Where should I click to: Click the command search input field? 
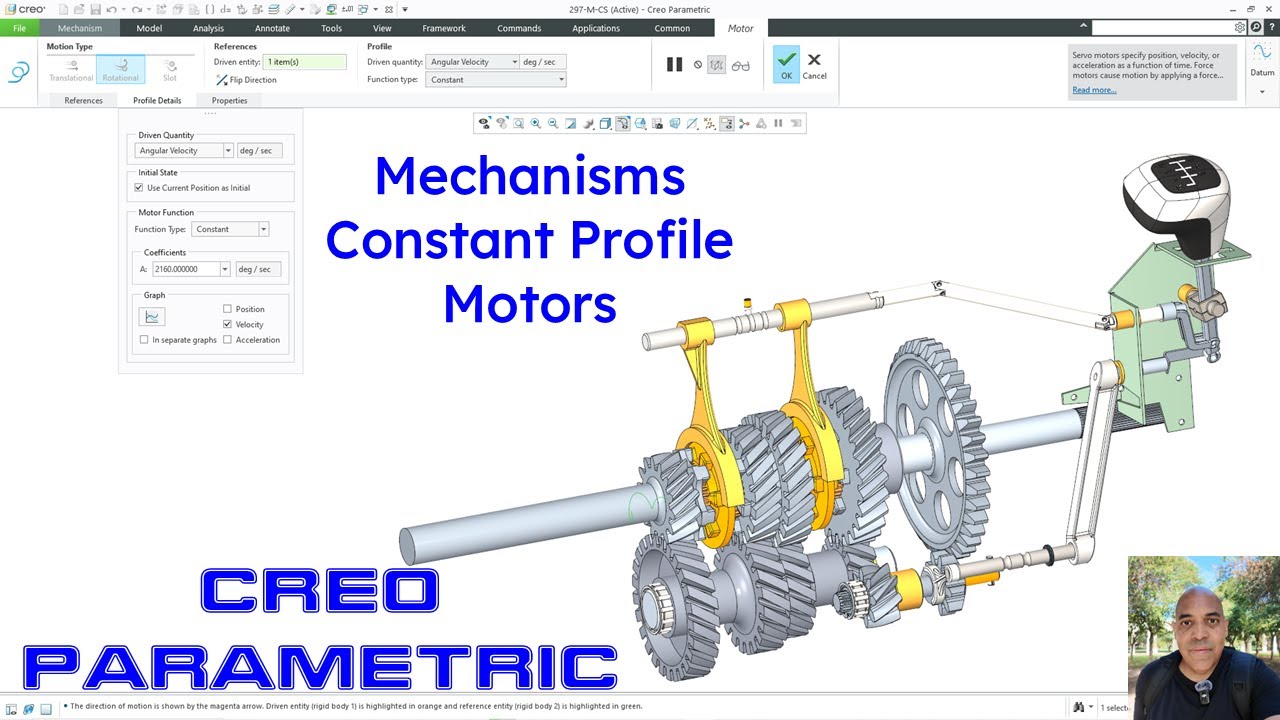point(1162,28)
